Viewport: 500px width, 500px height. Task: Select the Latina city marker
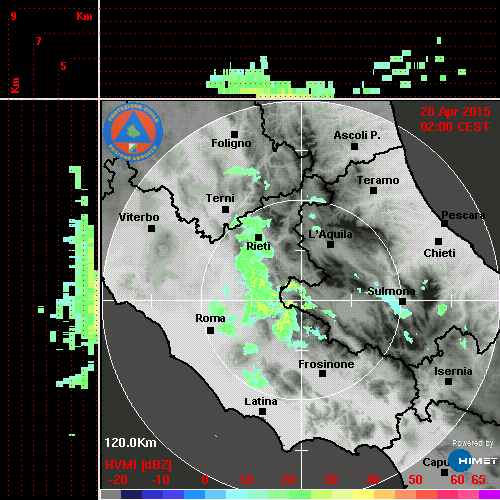click(262, 412)
